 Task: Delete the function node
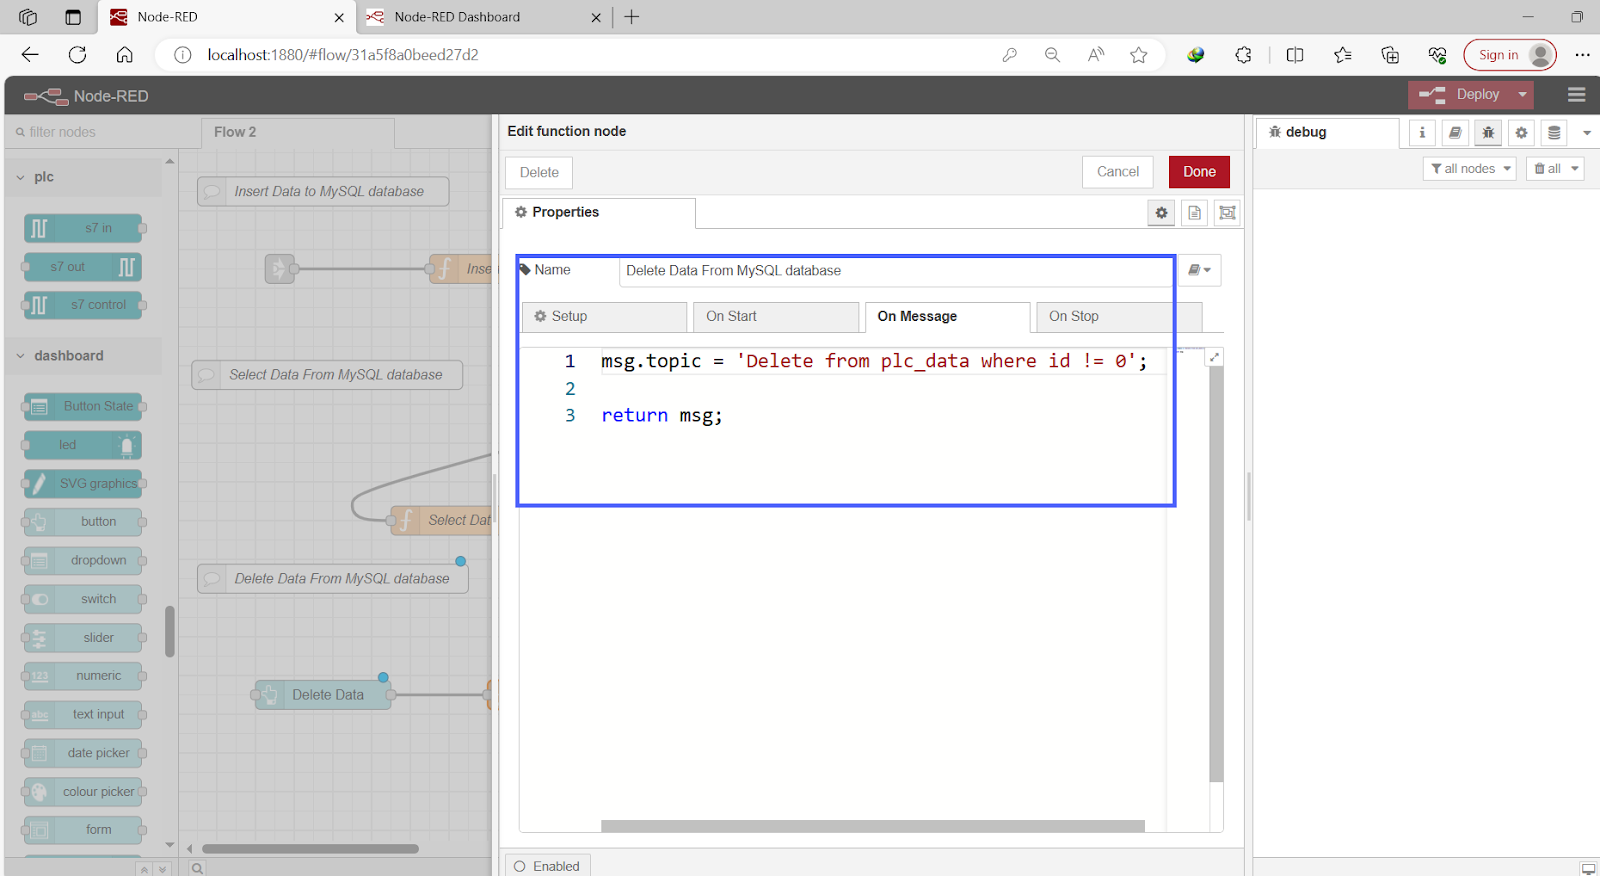tap(539, 173)
